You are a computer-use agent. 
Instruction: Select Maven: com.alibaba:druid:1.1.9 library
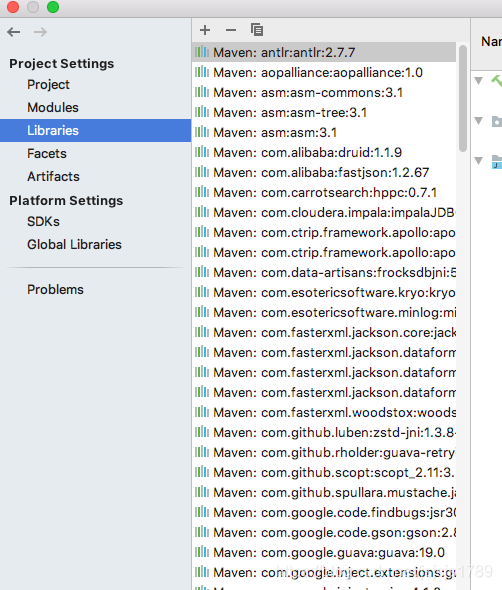point(324,152)
